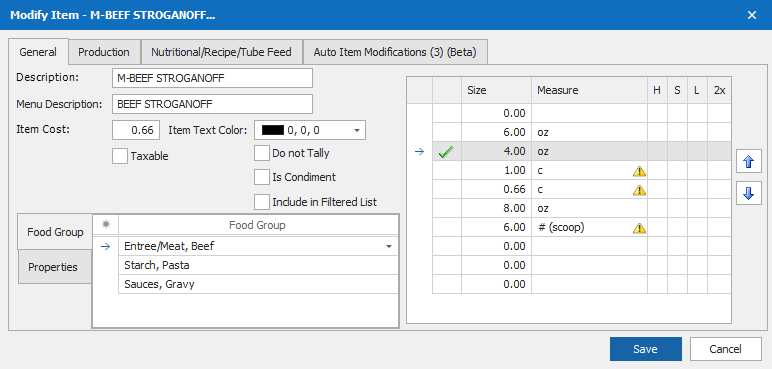
Task: Expand the Entree/Meat, Beef food group dropdown
Action: coord(388,246)
